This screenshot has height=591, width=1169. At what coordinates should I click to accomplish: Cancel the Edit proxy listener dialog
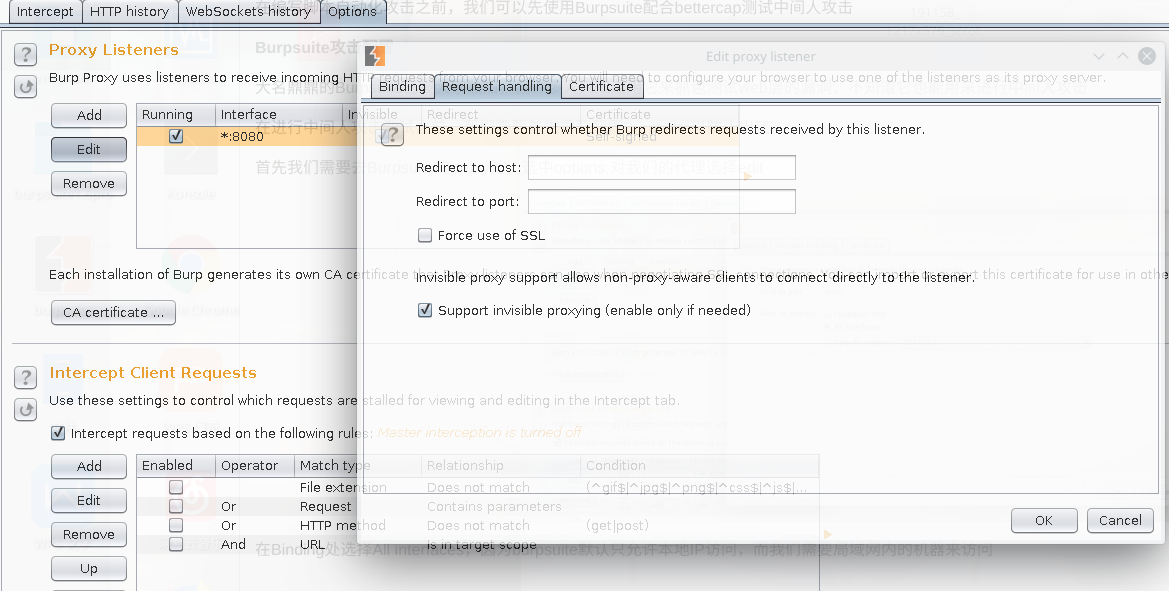click(1120, 520)
